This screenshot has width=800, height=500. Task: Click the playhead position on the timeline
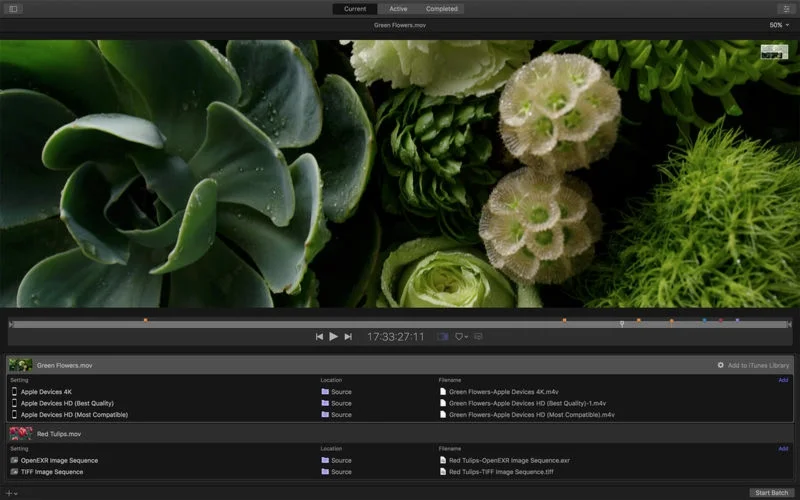(x=622, y=323)
